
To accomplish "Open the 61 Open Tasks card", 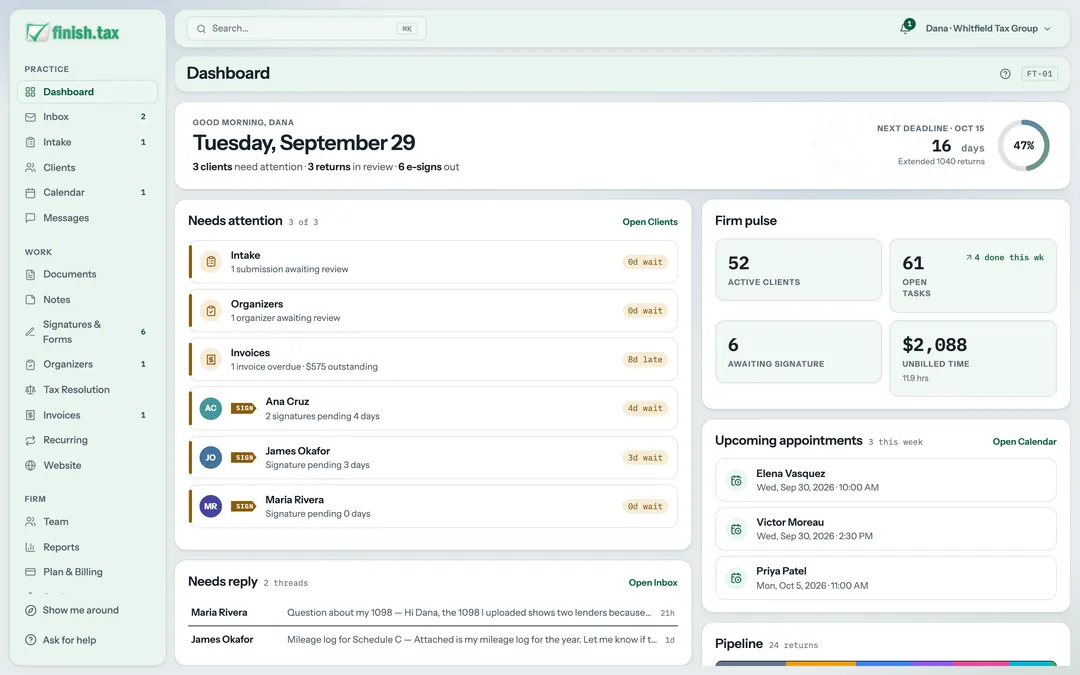I will tap(973, 276).
